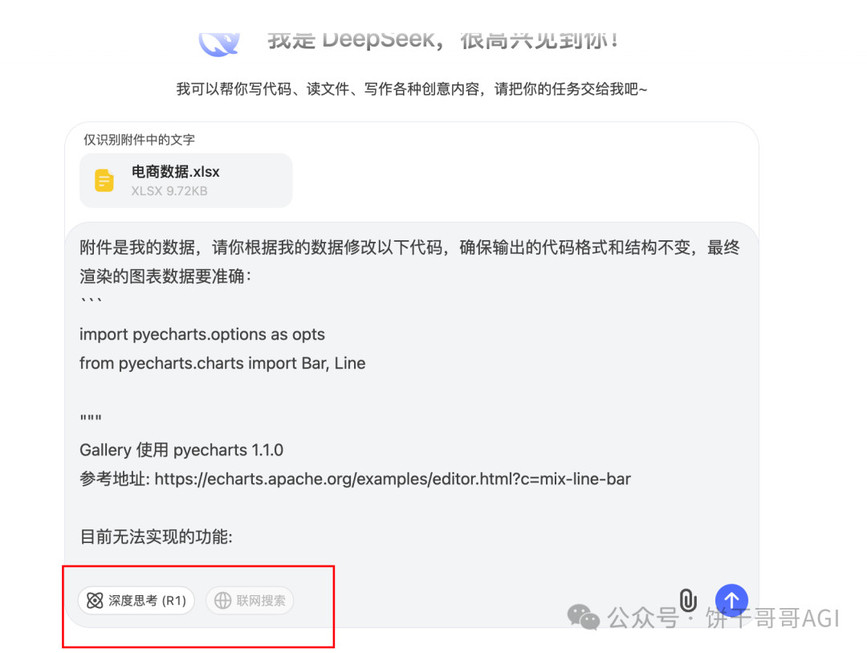Image resolution: width=867 pixels, height=653 pixels.
Task: Click the subtitle '我可以帮你写代码' description
Action: pos(411,89)
